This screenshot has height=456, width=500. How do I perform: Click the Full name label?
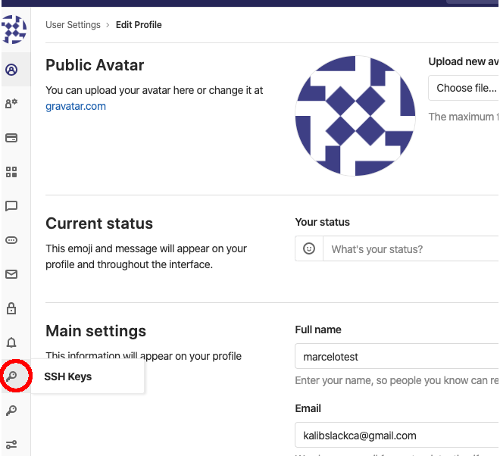318,330
